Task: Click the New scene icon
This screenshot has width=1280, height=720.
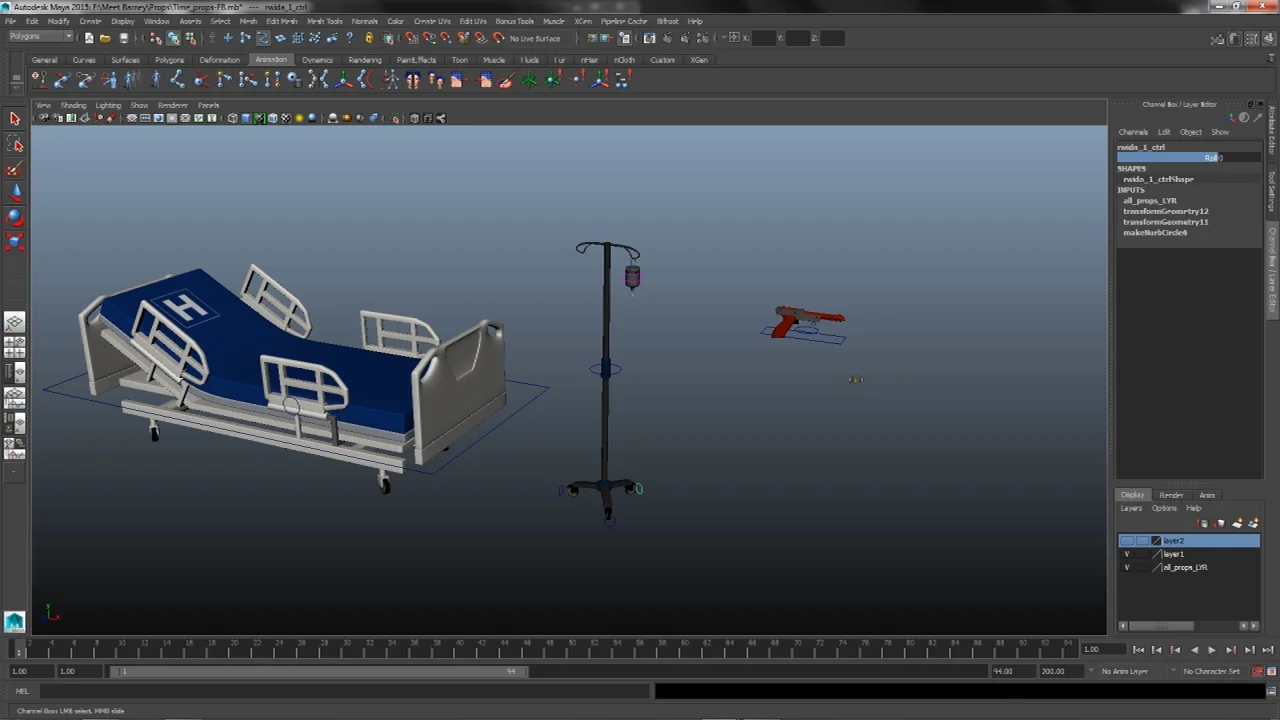Action: [88, 38]
